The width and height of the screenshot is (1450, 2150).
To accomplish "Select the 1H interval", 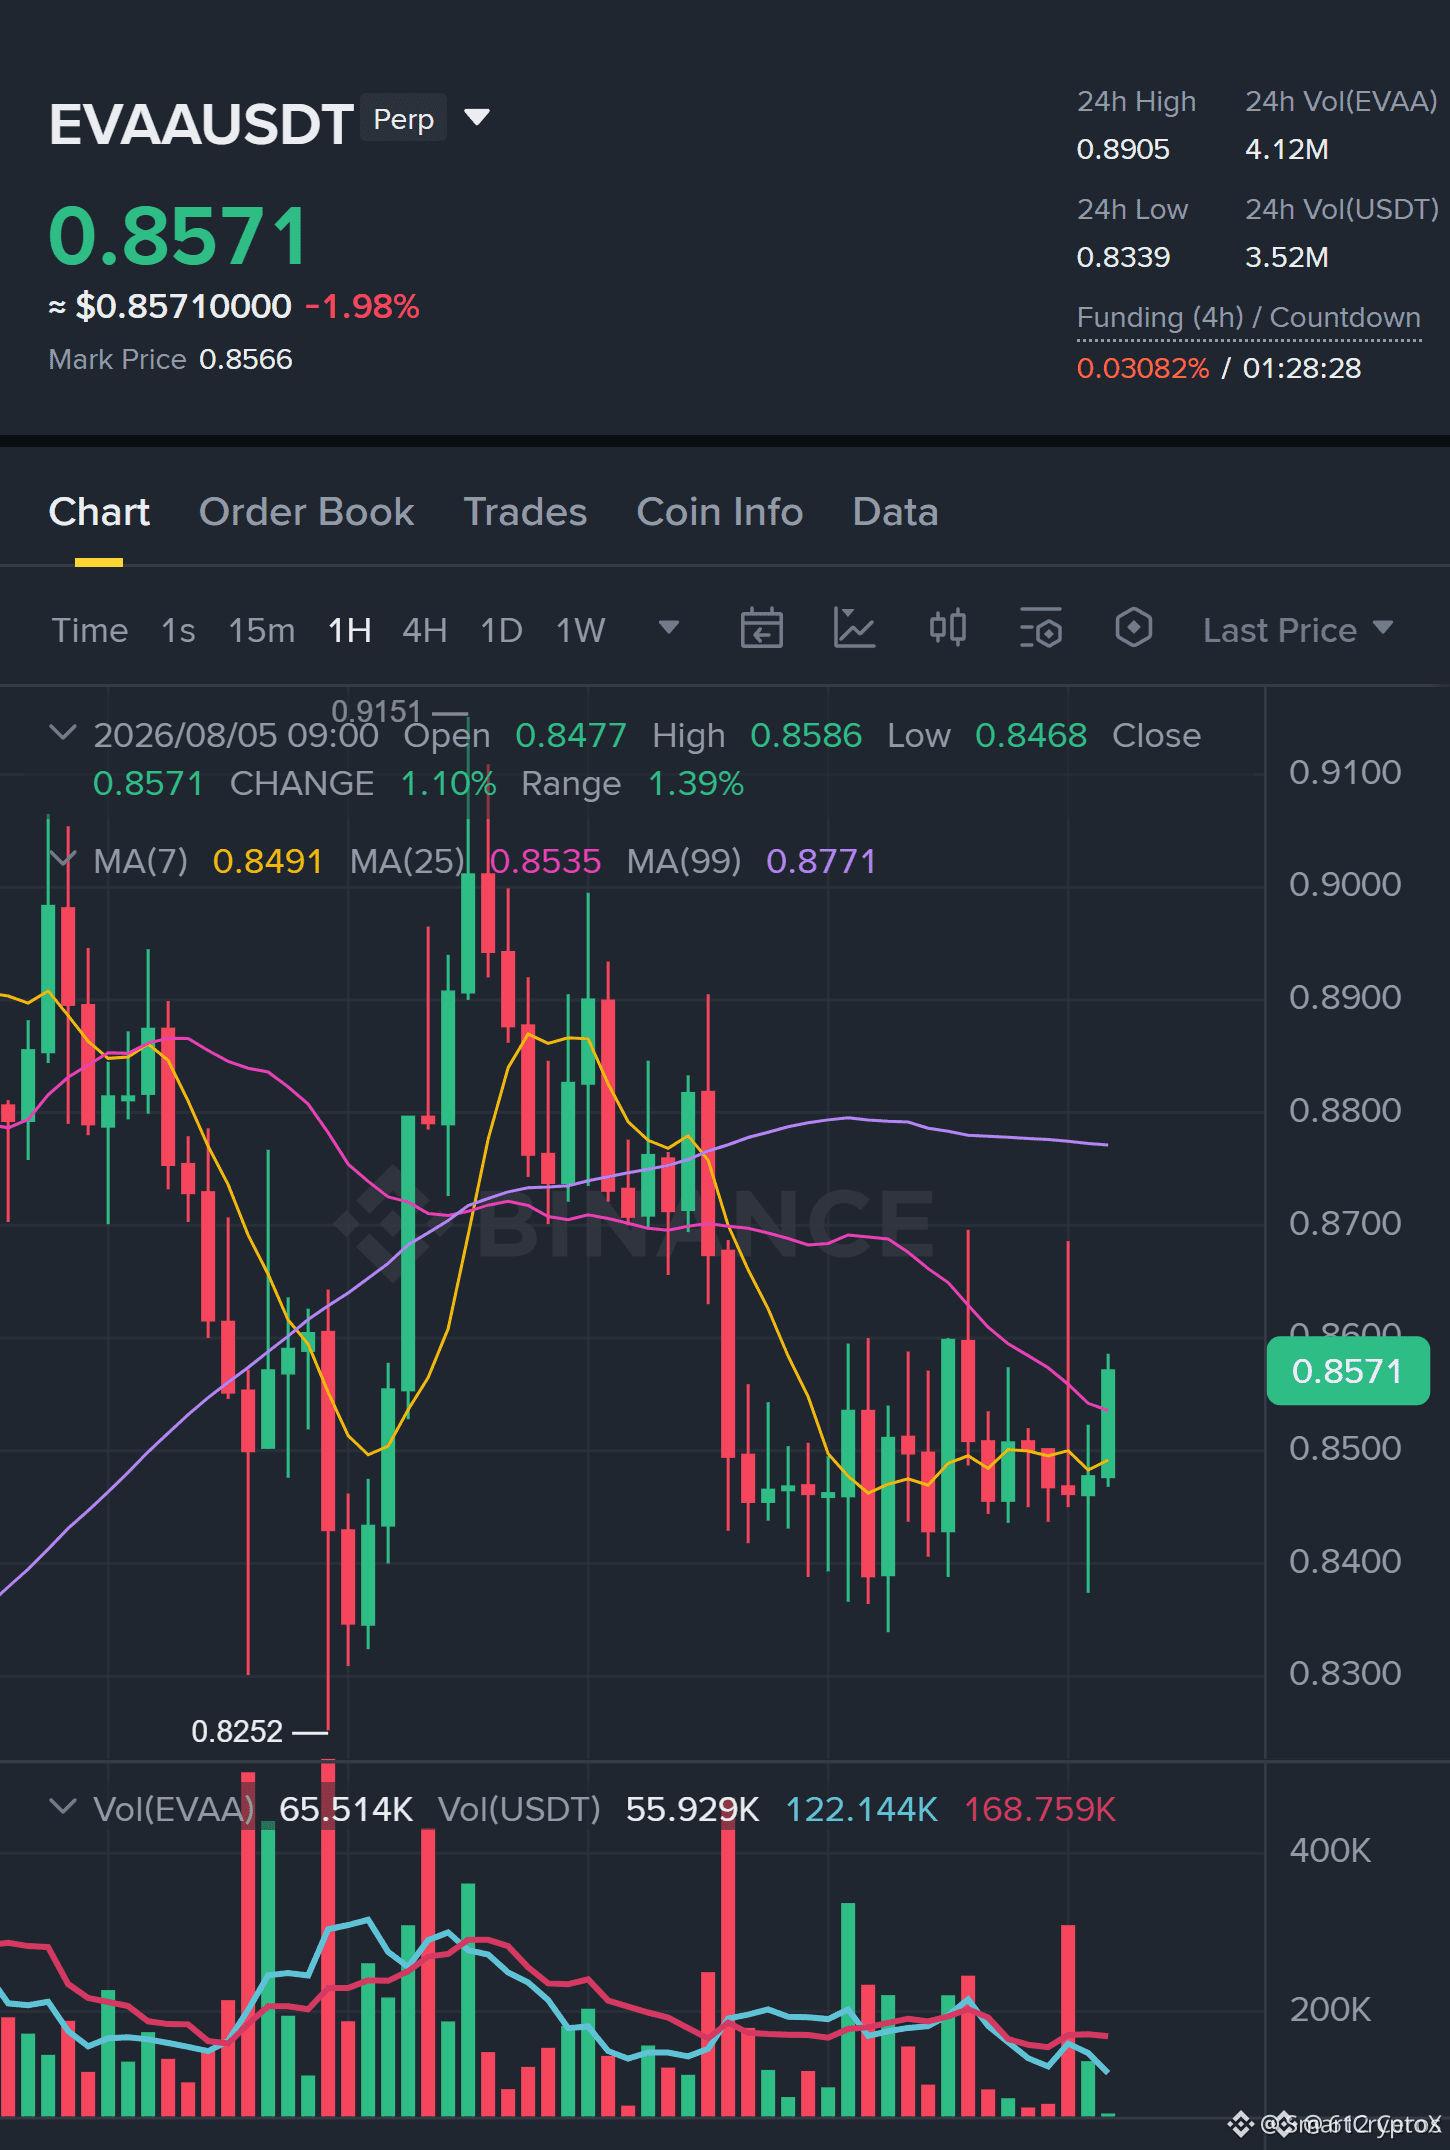I will coord(350,630).
